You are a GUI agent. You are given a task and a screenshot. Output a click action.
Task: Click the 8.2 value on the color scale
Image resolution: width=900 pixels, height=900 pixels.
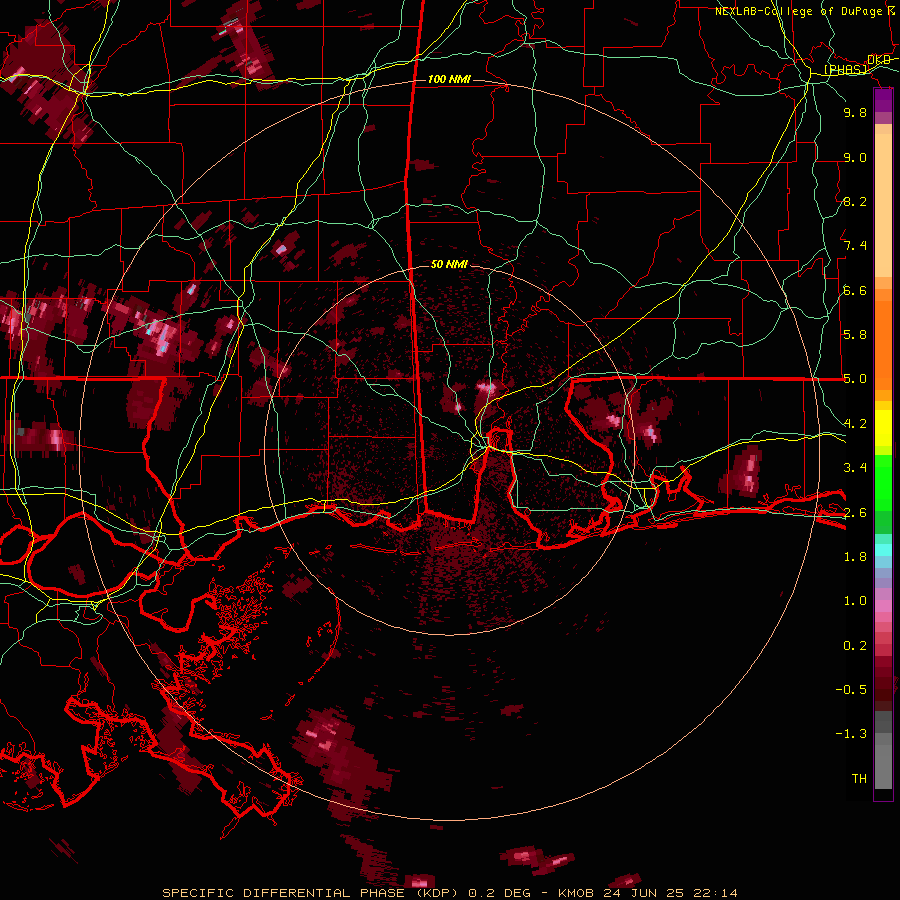click(x=855, y=201)
